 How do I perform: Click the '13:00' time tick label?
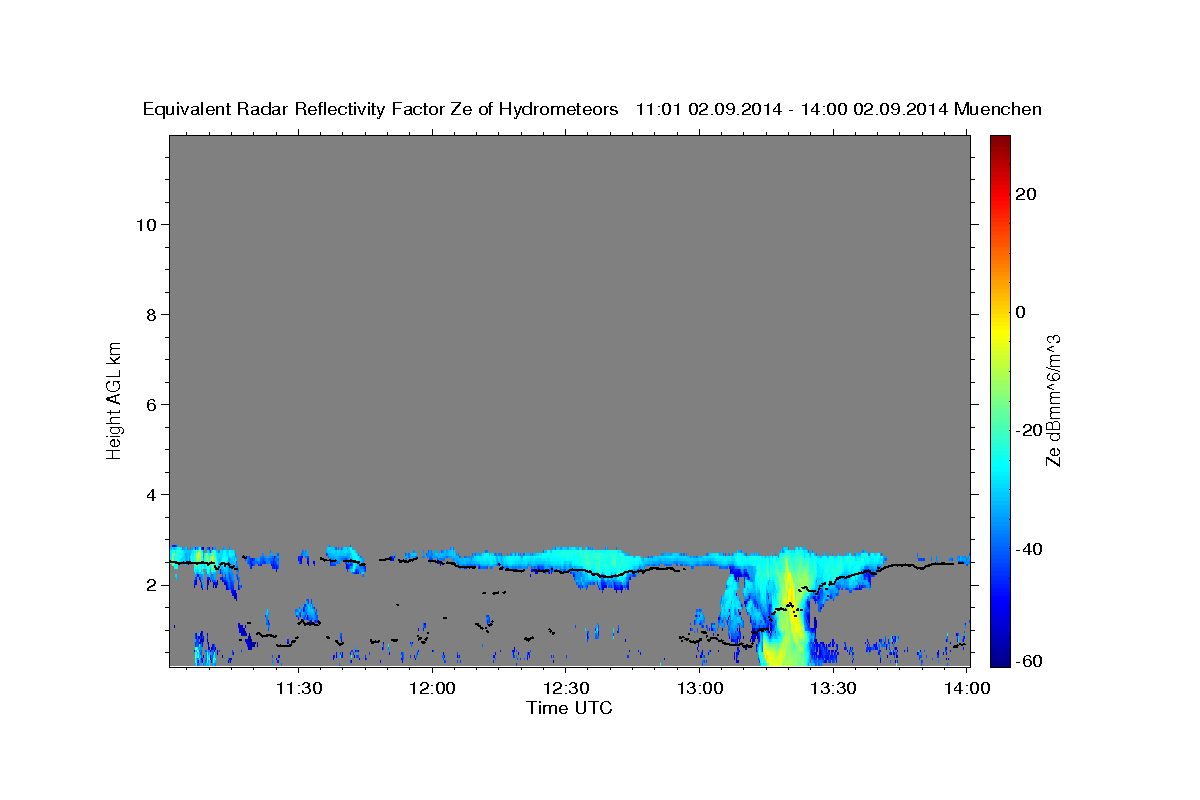click(x=699, y=688)
